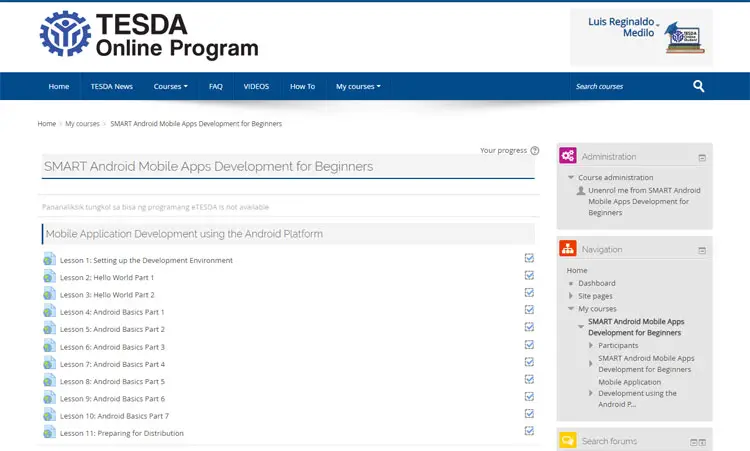Toggle completion checkbox for Lesson 10
The width and height of the screenshot is (750, 451).
(529, 414)
